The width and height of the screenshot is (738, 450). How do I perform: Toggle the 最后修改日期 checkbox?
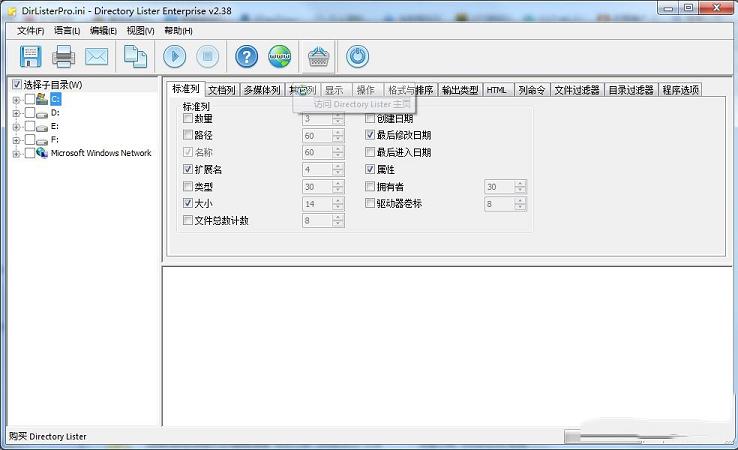click(x=369, y=136)
